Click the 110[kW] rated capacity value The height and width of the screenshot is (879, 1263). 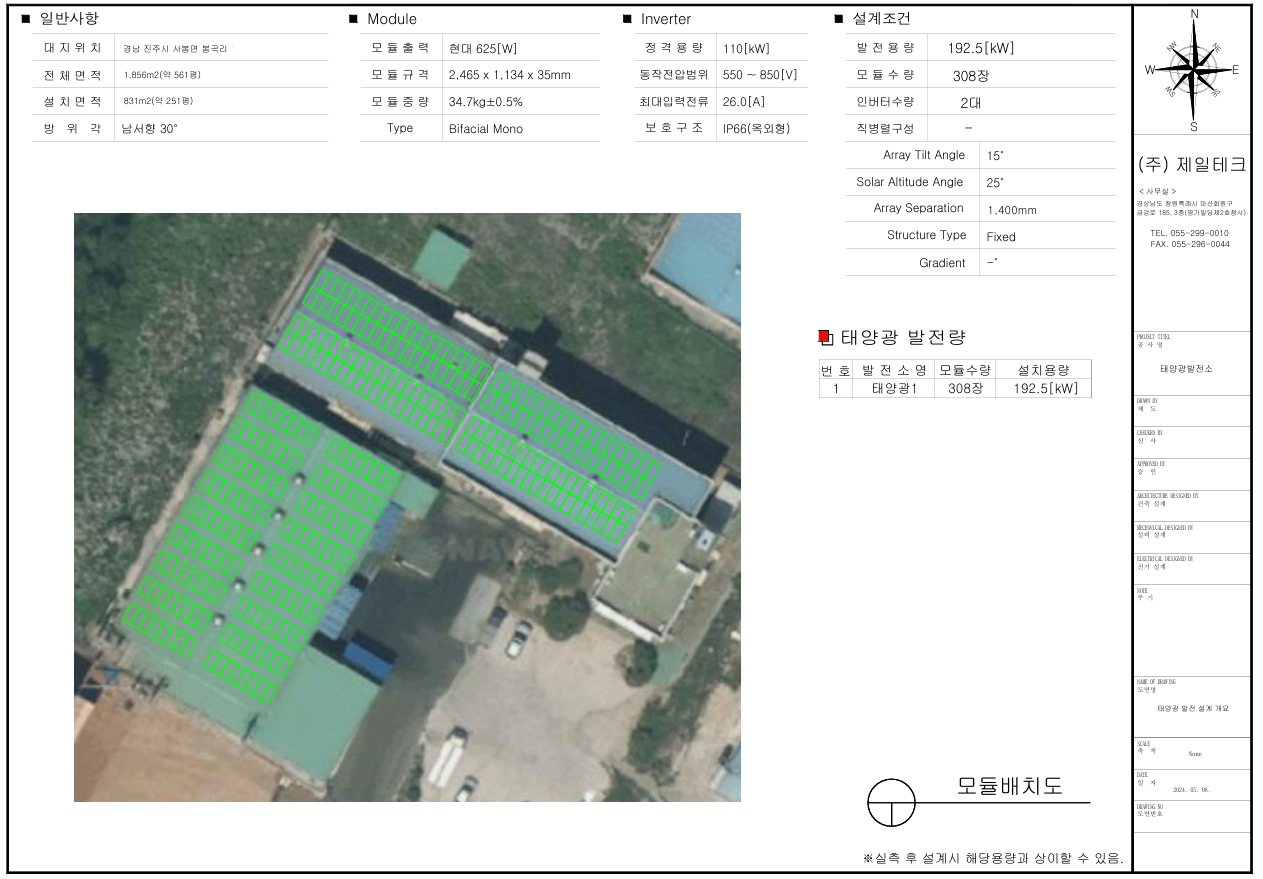click(746, 48)
